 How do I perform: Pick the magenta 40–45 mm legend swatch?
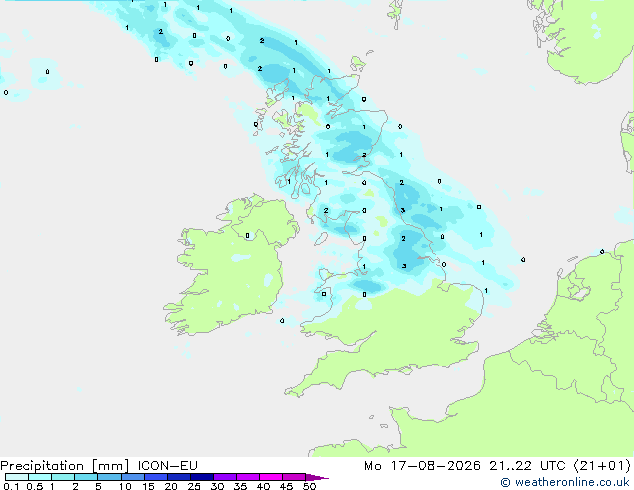point(271,477)
